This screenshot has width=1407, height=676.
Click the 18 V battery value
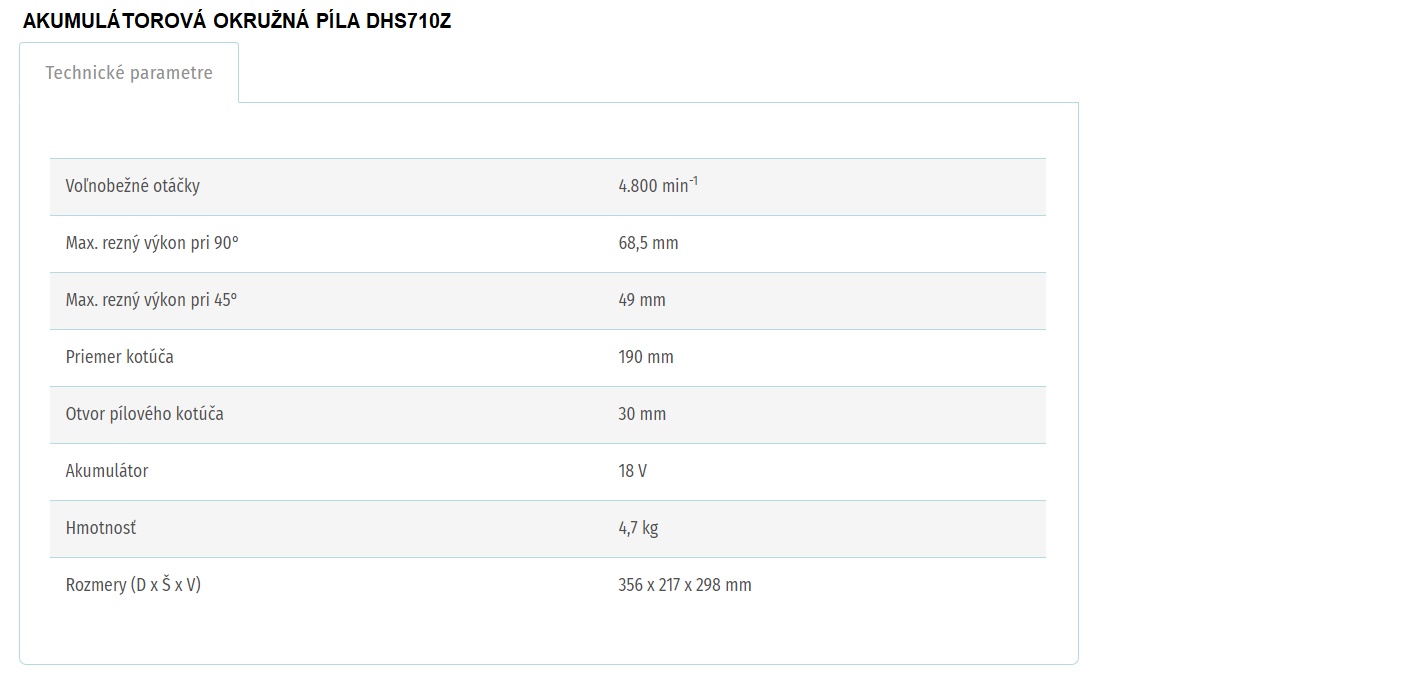tap(633, 471)
